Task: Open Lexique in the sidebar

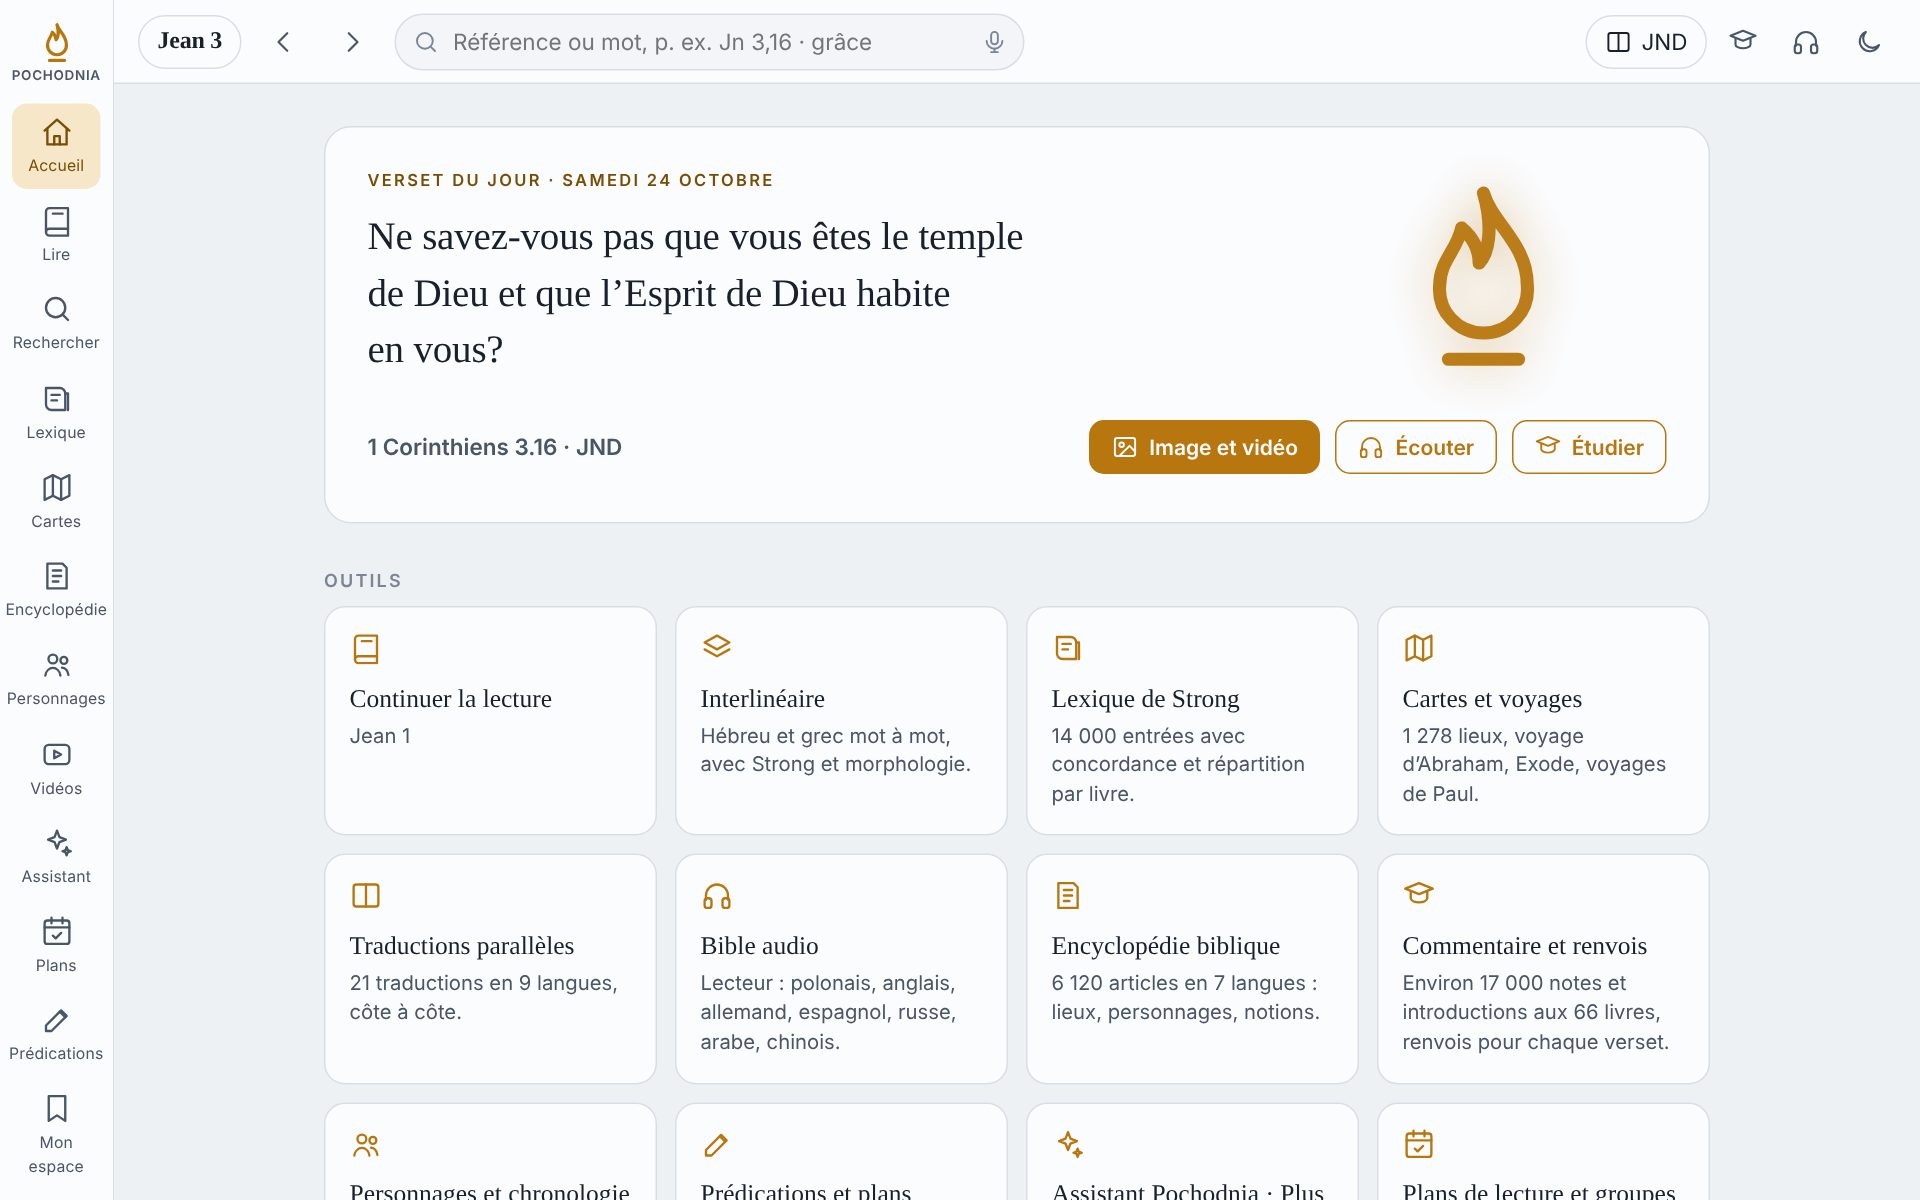Action: pyautogui.click(x=56, y=413)
